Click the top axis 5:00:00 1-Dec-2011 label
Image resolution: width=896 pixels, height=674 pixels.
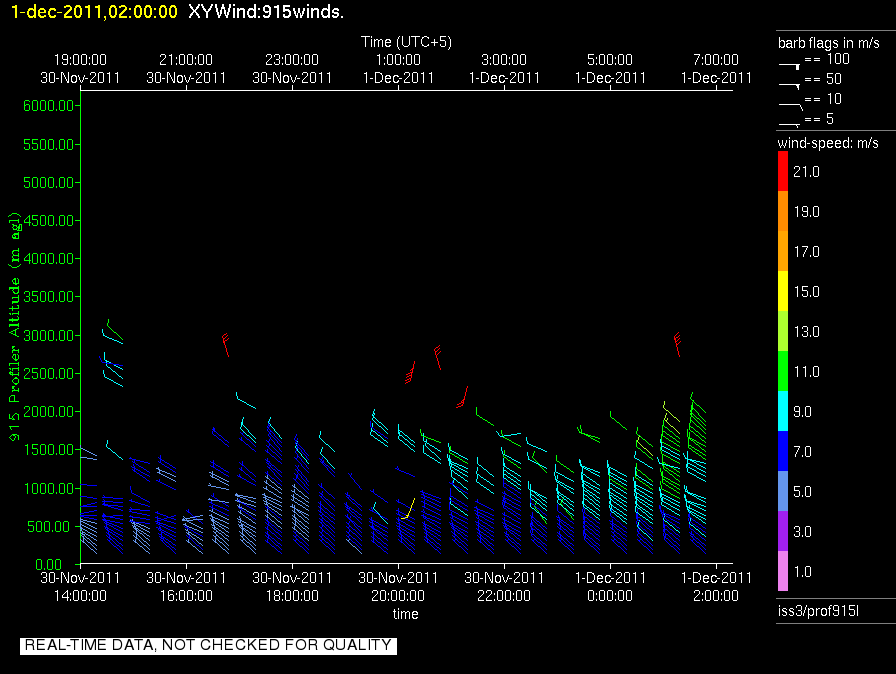click(610, 69)
